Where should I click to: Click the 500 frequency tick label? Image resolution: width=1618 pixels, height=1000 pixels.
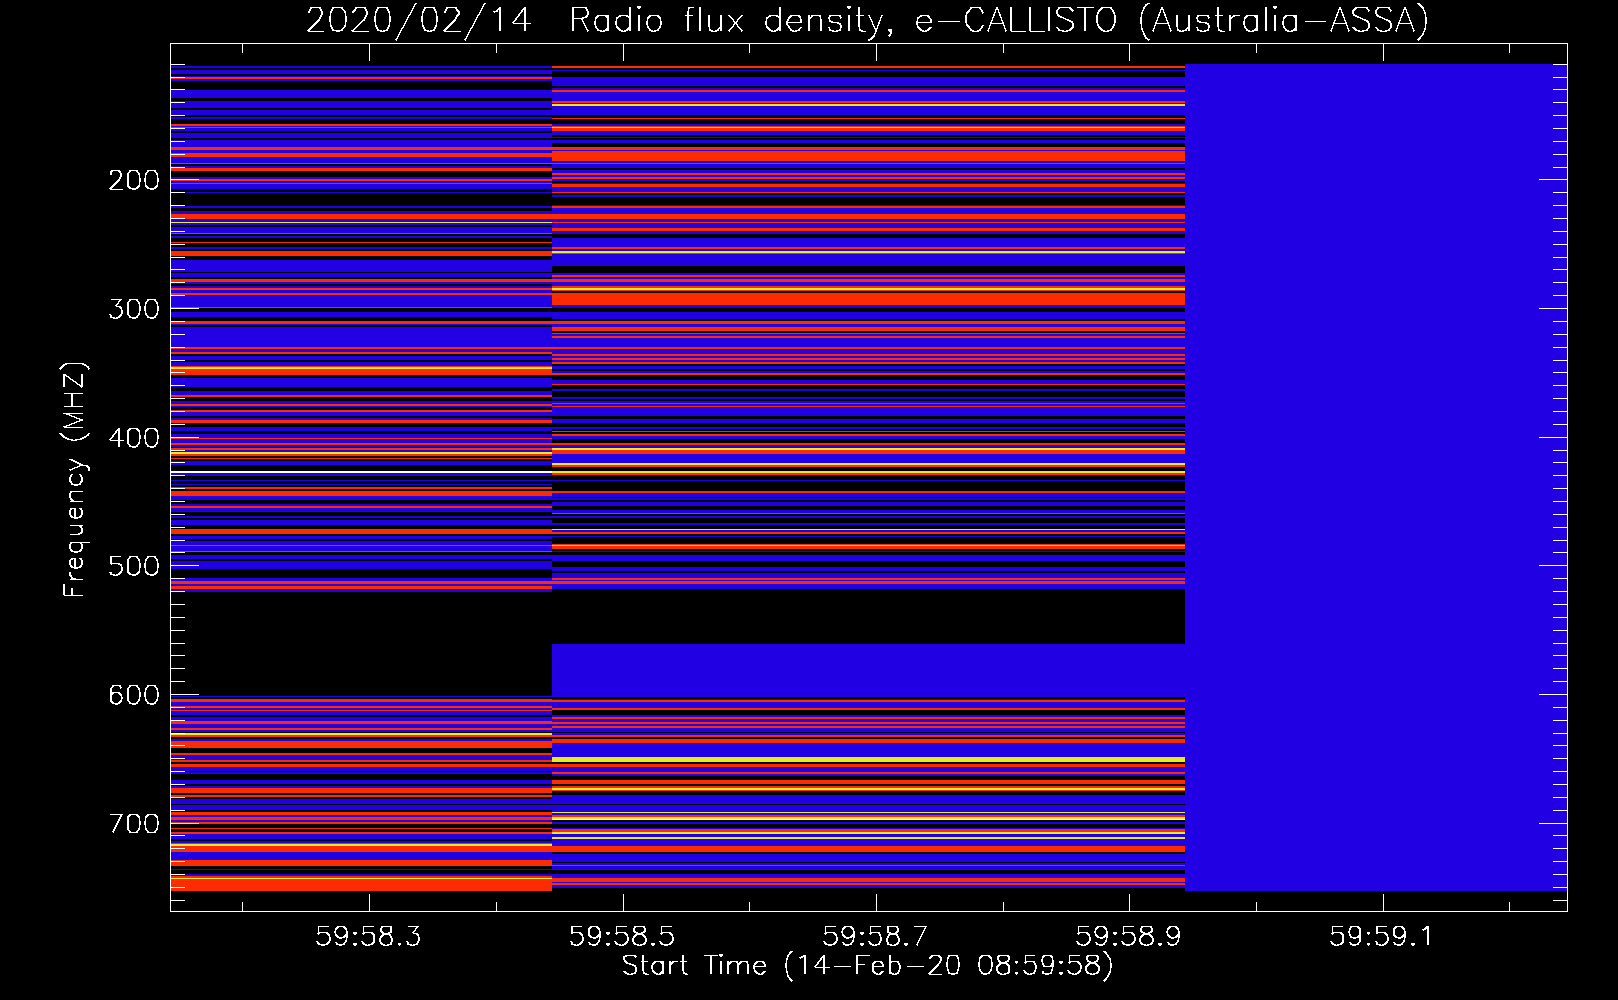pyautogui.click(x=134, y=566)
